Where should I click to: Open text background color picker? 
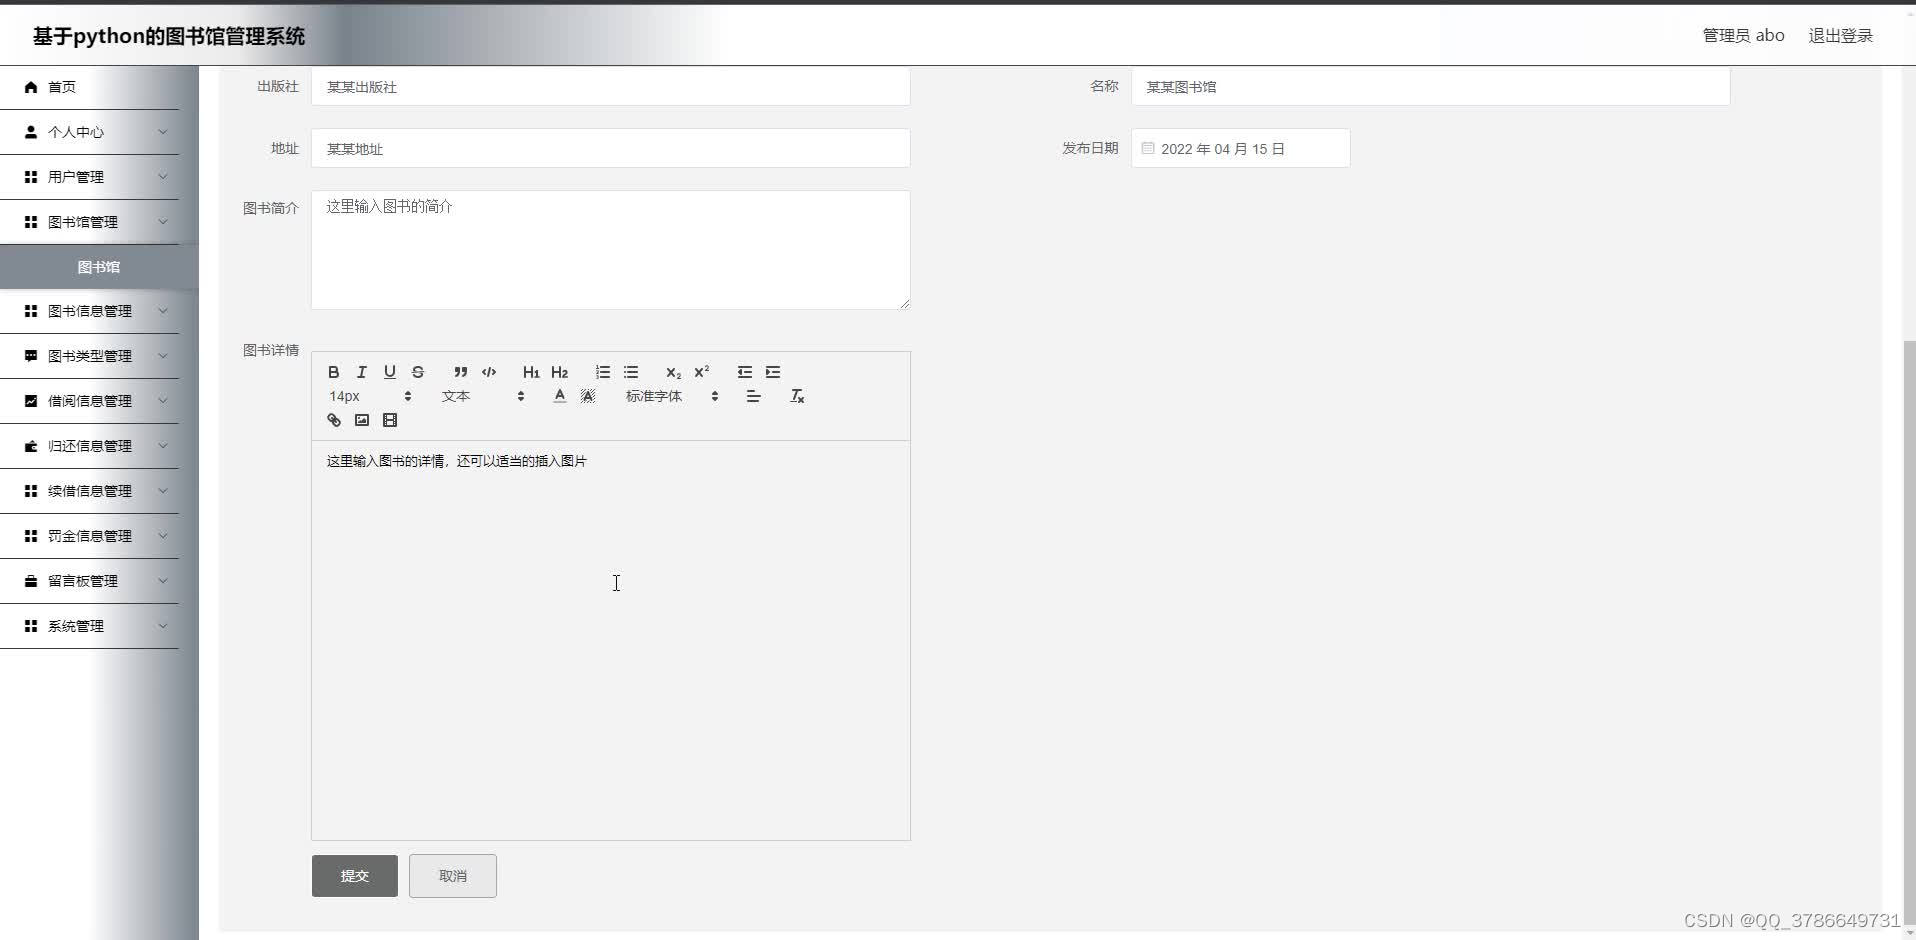click(x=588, y=396)
